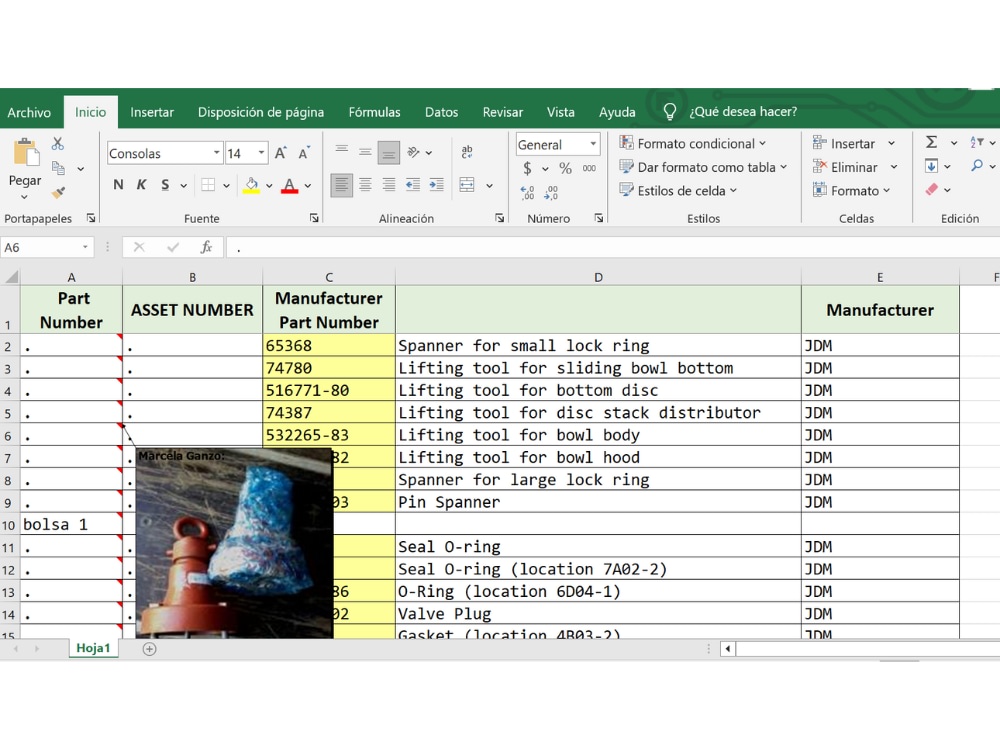Click the horizontal scrollbar left arrow
1000x750 pixels.
[x=728, y=649]
